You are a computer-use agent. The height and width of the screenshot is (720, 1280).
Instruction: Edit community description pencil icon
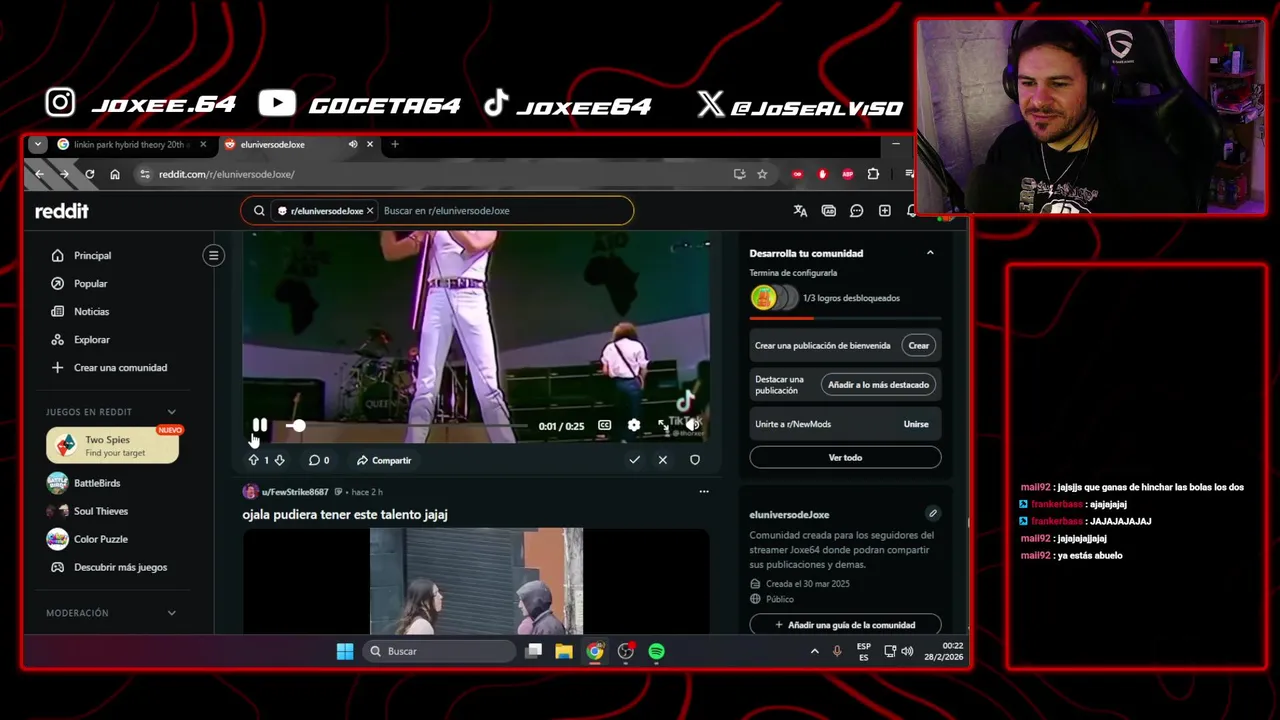[x=932, y=514]
